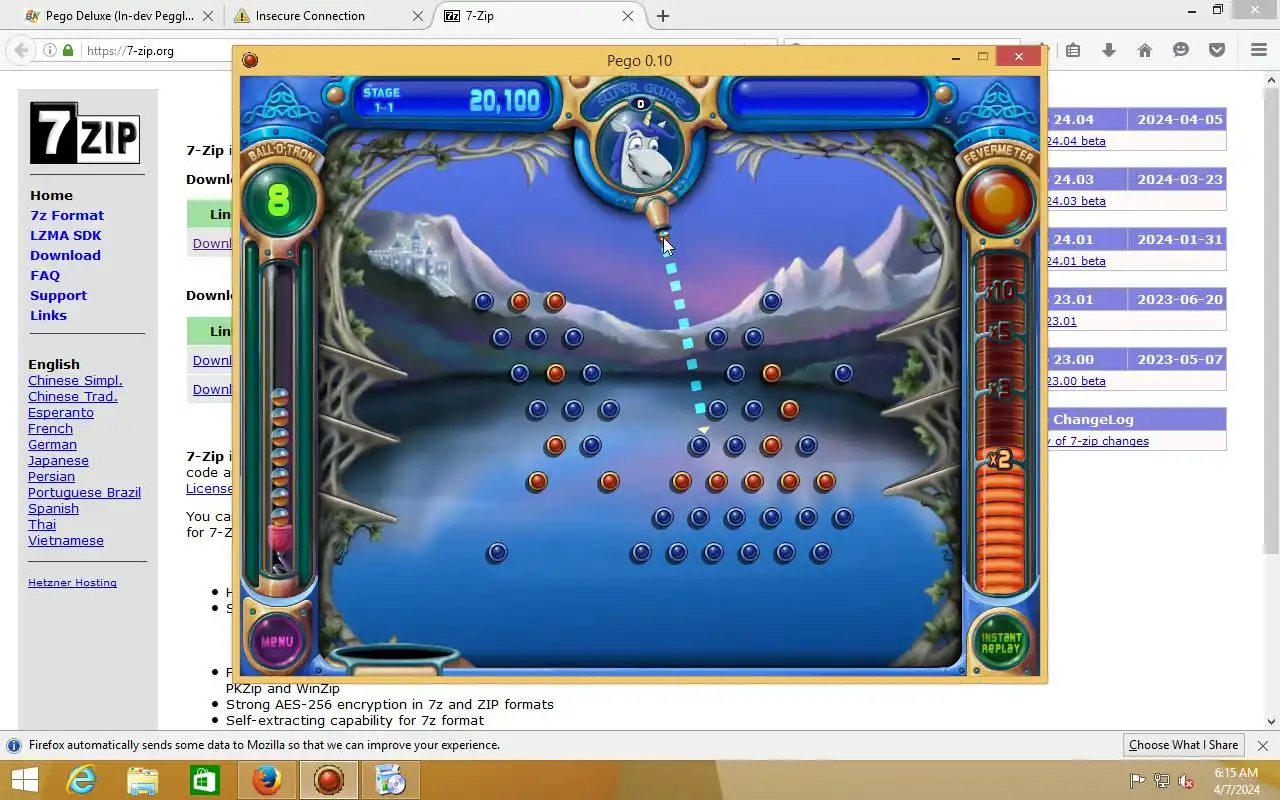Click the muted volume tray icon
The width and height of the screenshot is (1280, 800).
coord(1186,781)
